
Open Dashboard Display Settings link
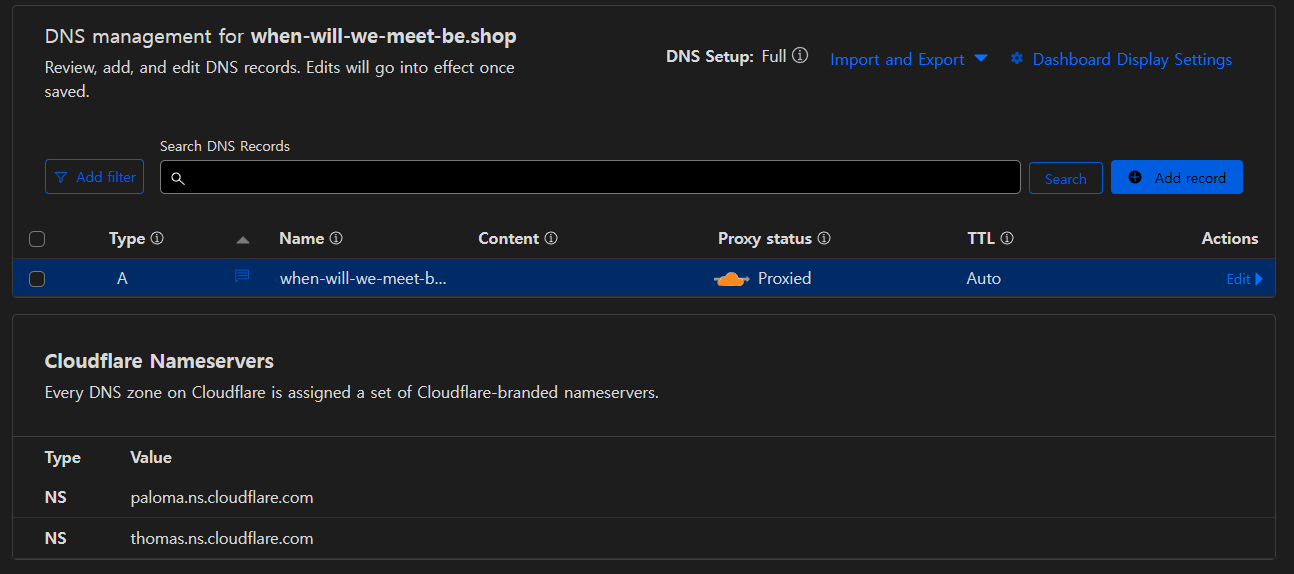tap(1131, 60)
